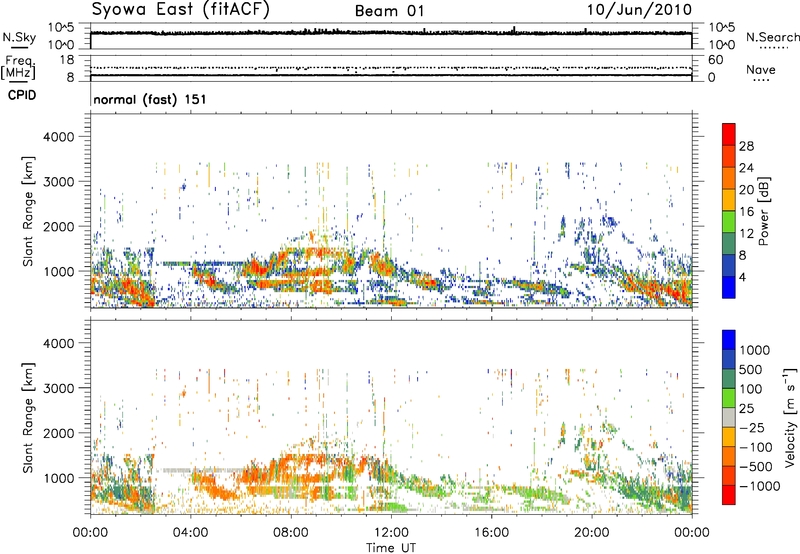Click the light green segment of Power colorbar
This screenshot has height=554, width=800.
(729, 222)
